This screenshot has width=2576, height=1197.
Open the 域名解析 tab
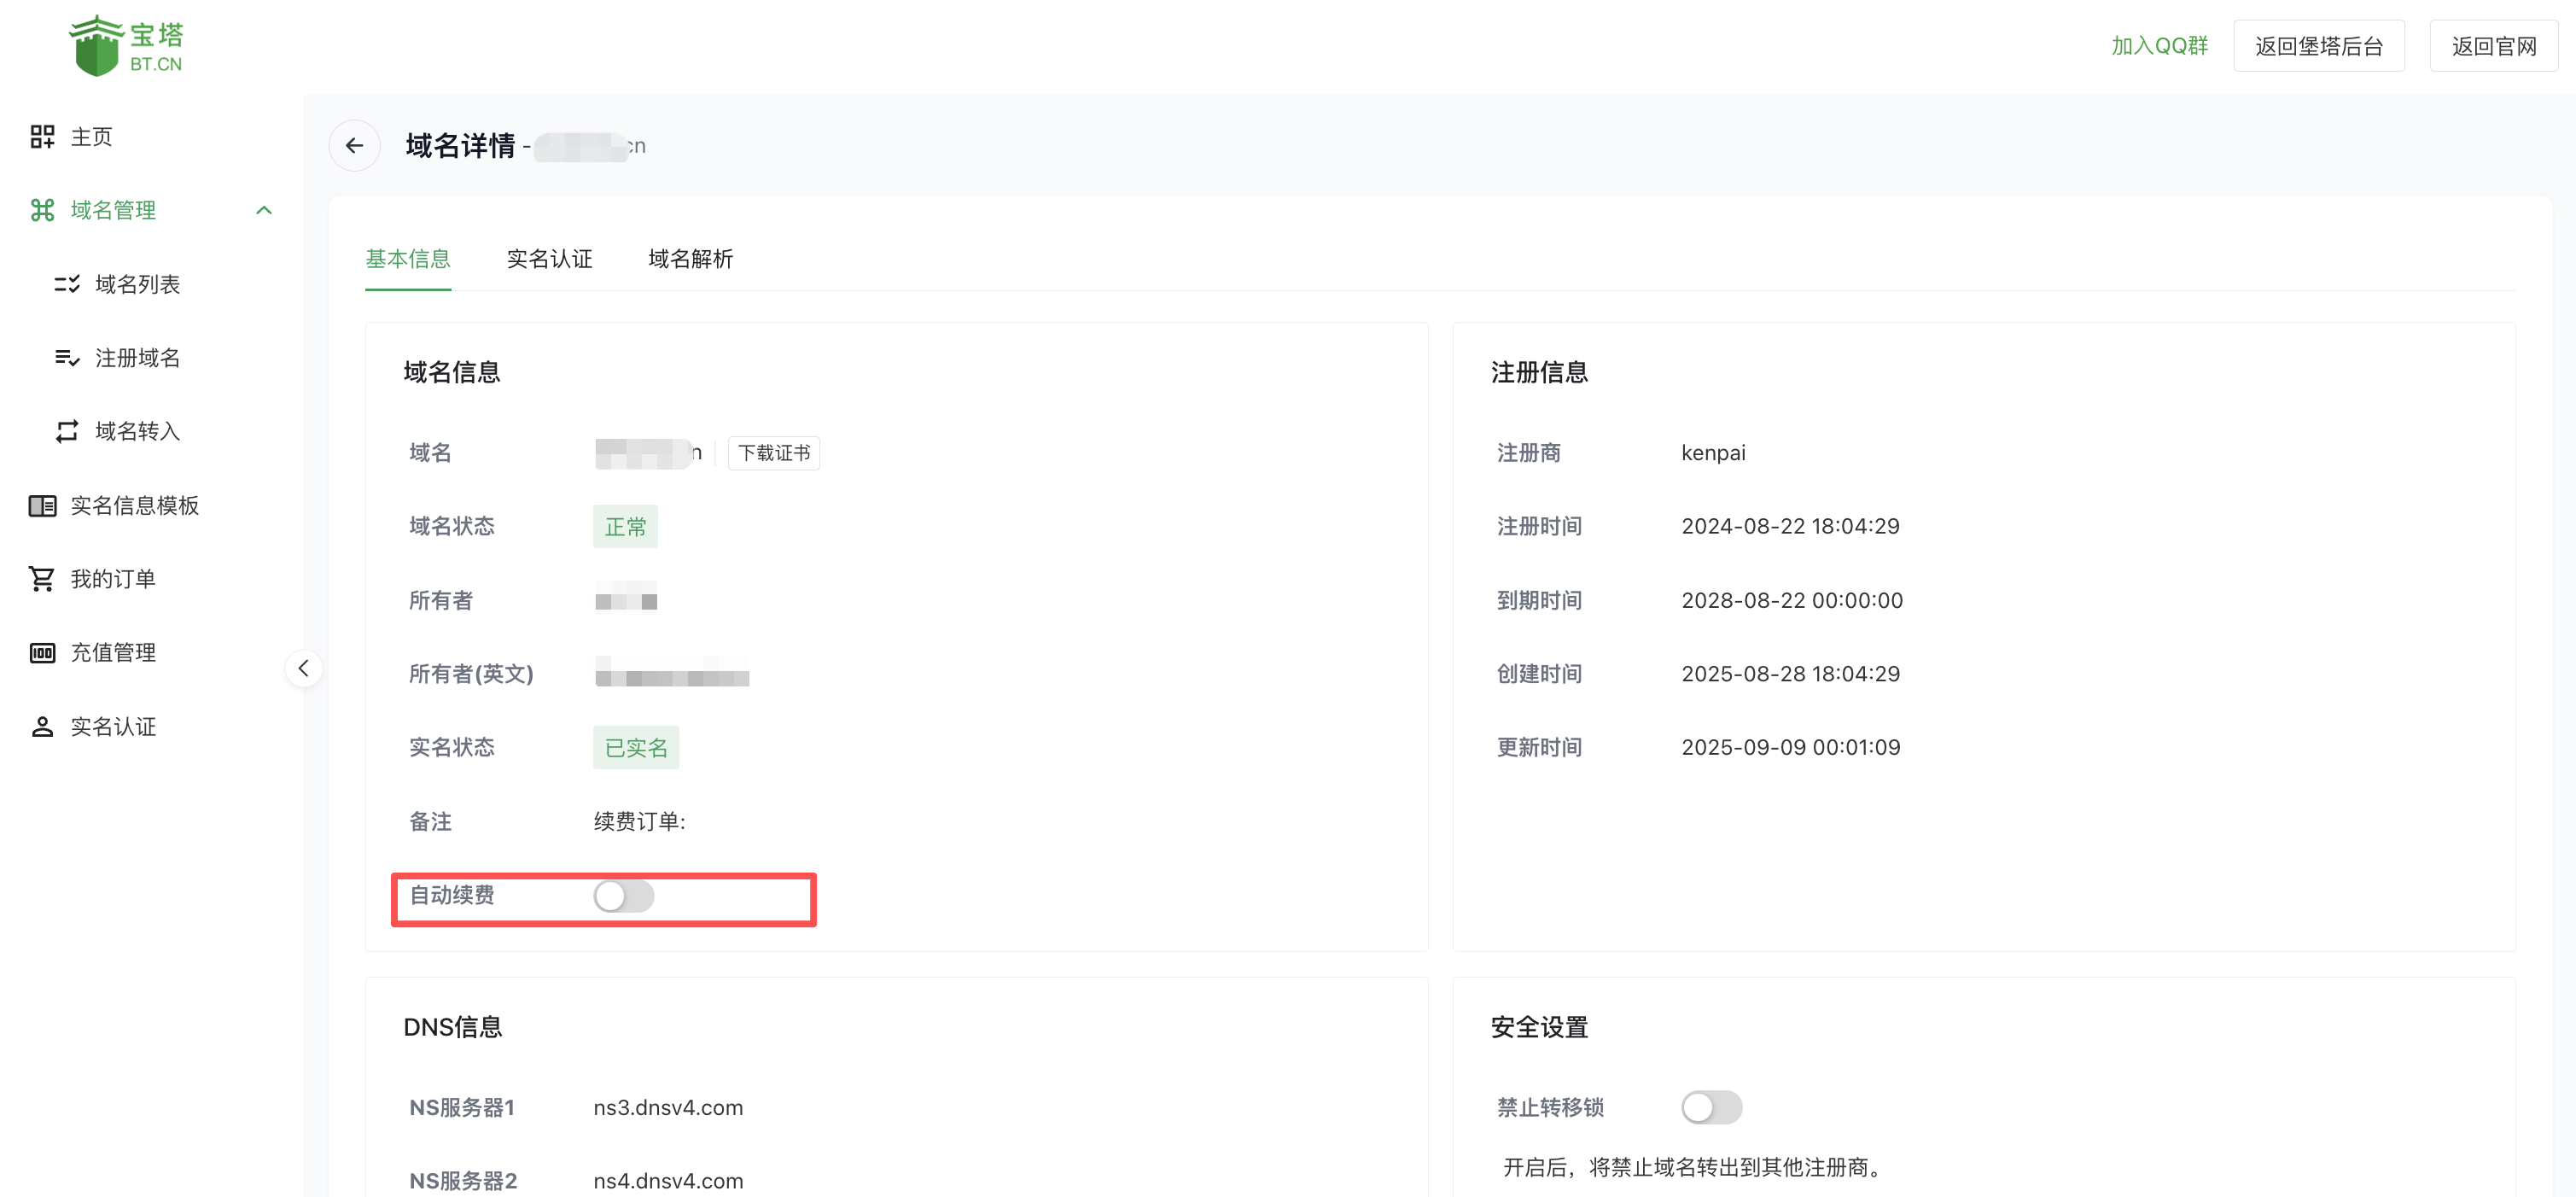coord(690,259)
